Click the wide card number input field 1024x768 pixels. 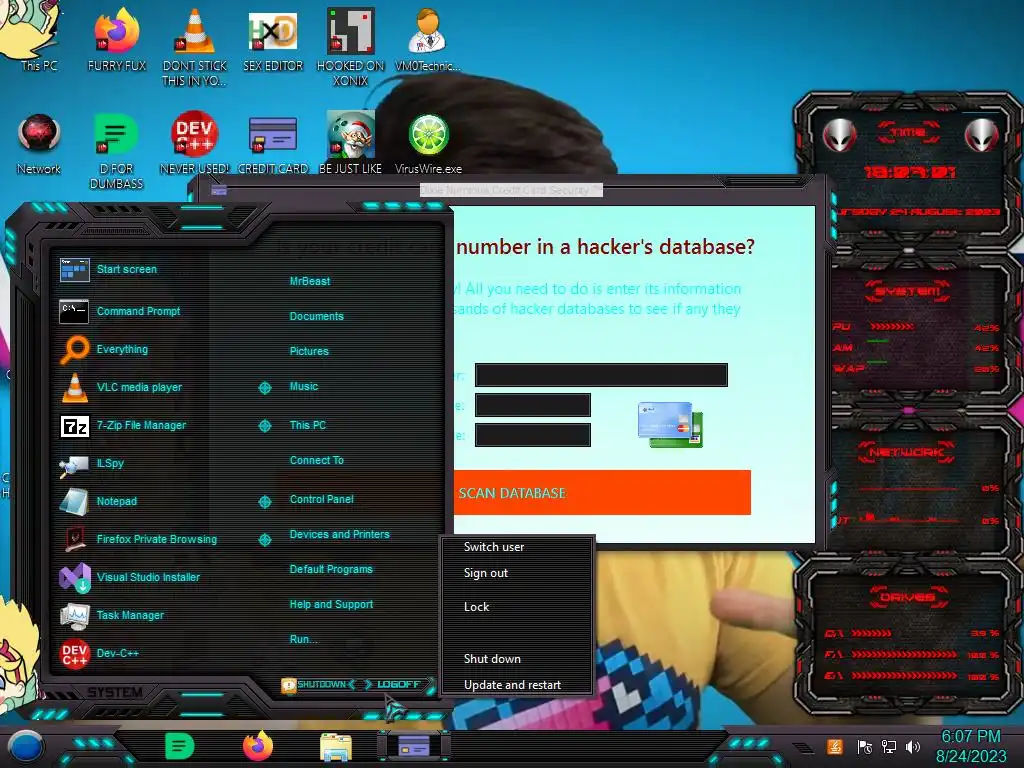click(601, 375)
